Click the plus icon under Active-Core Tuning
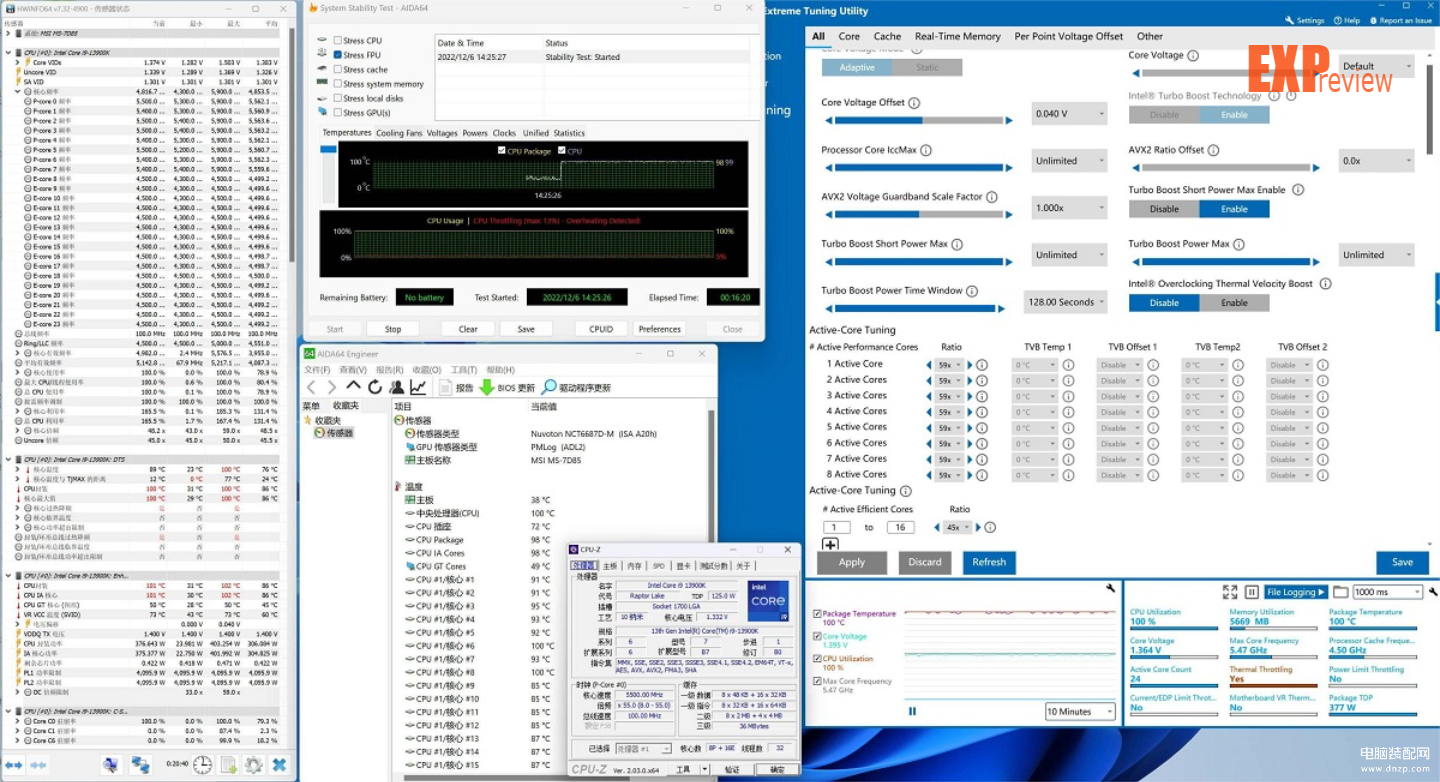Image resolution: width=1440 pixels, height=782 pixels. point(830,545)
